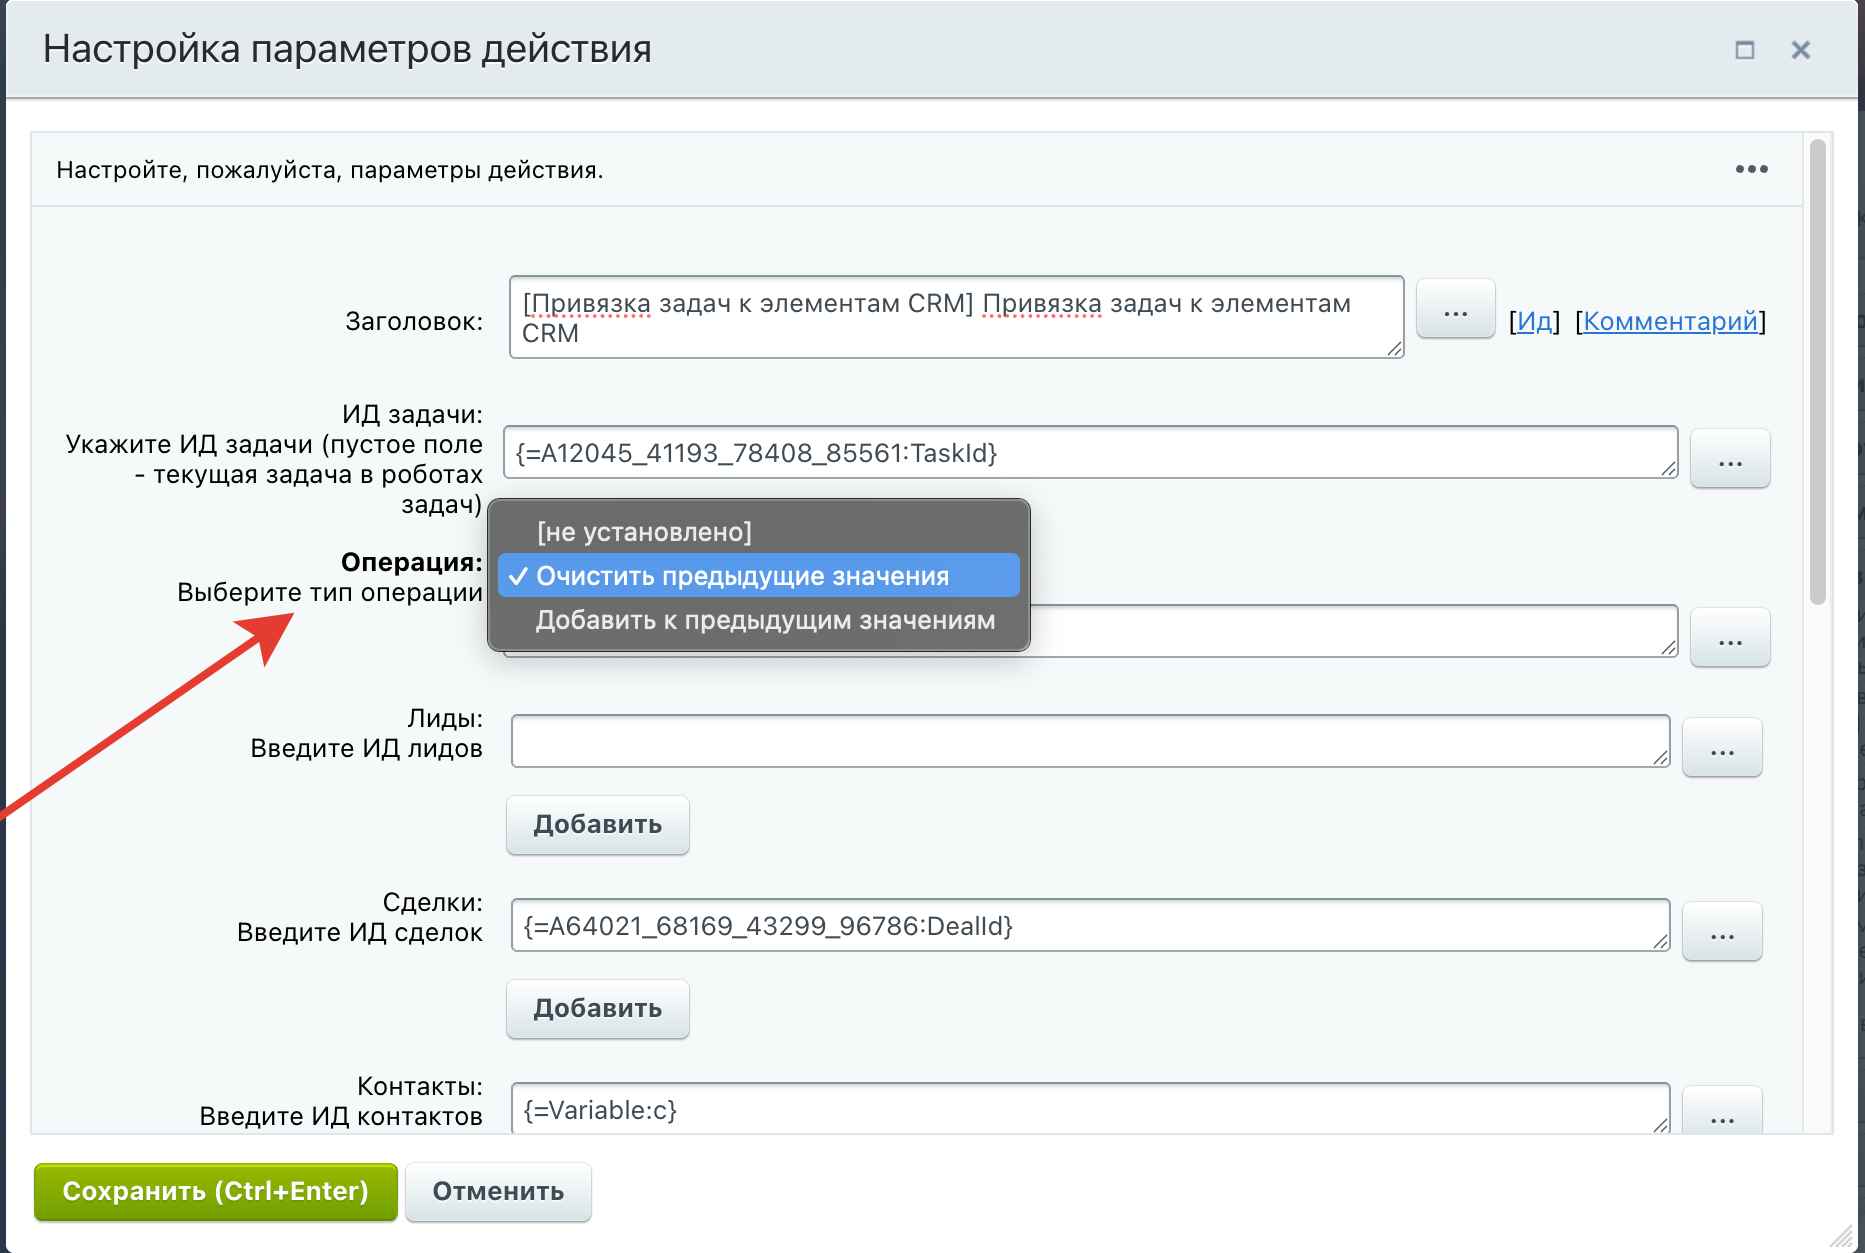Click into the Заголовок text area

click(955, 318)
